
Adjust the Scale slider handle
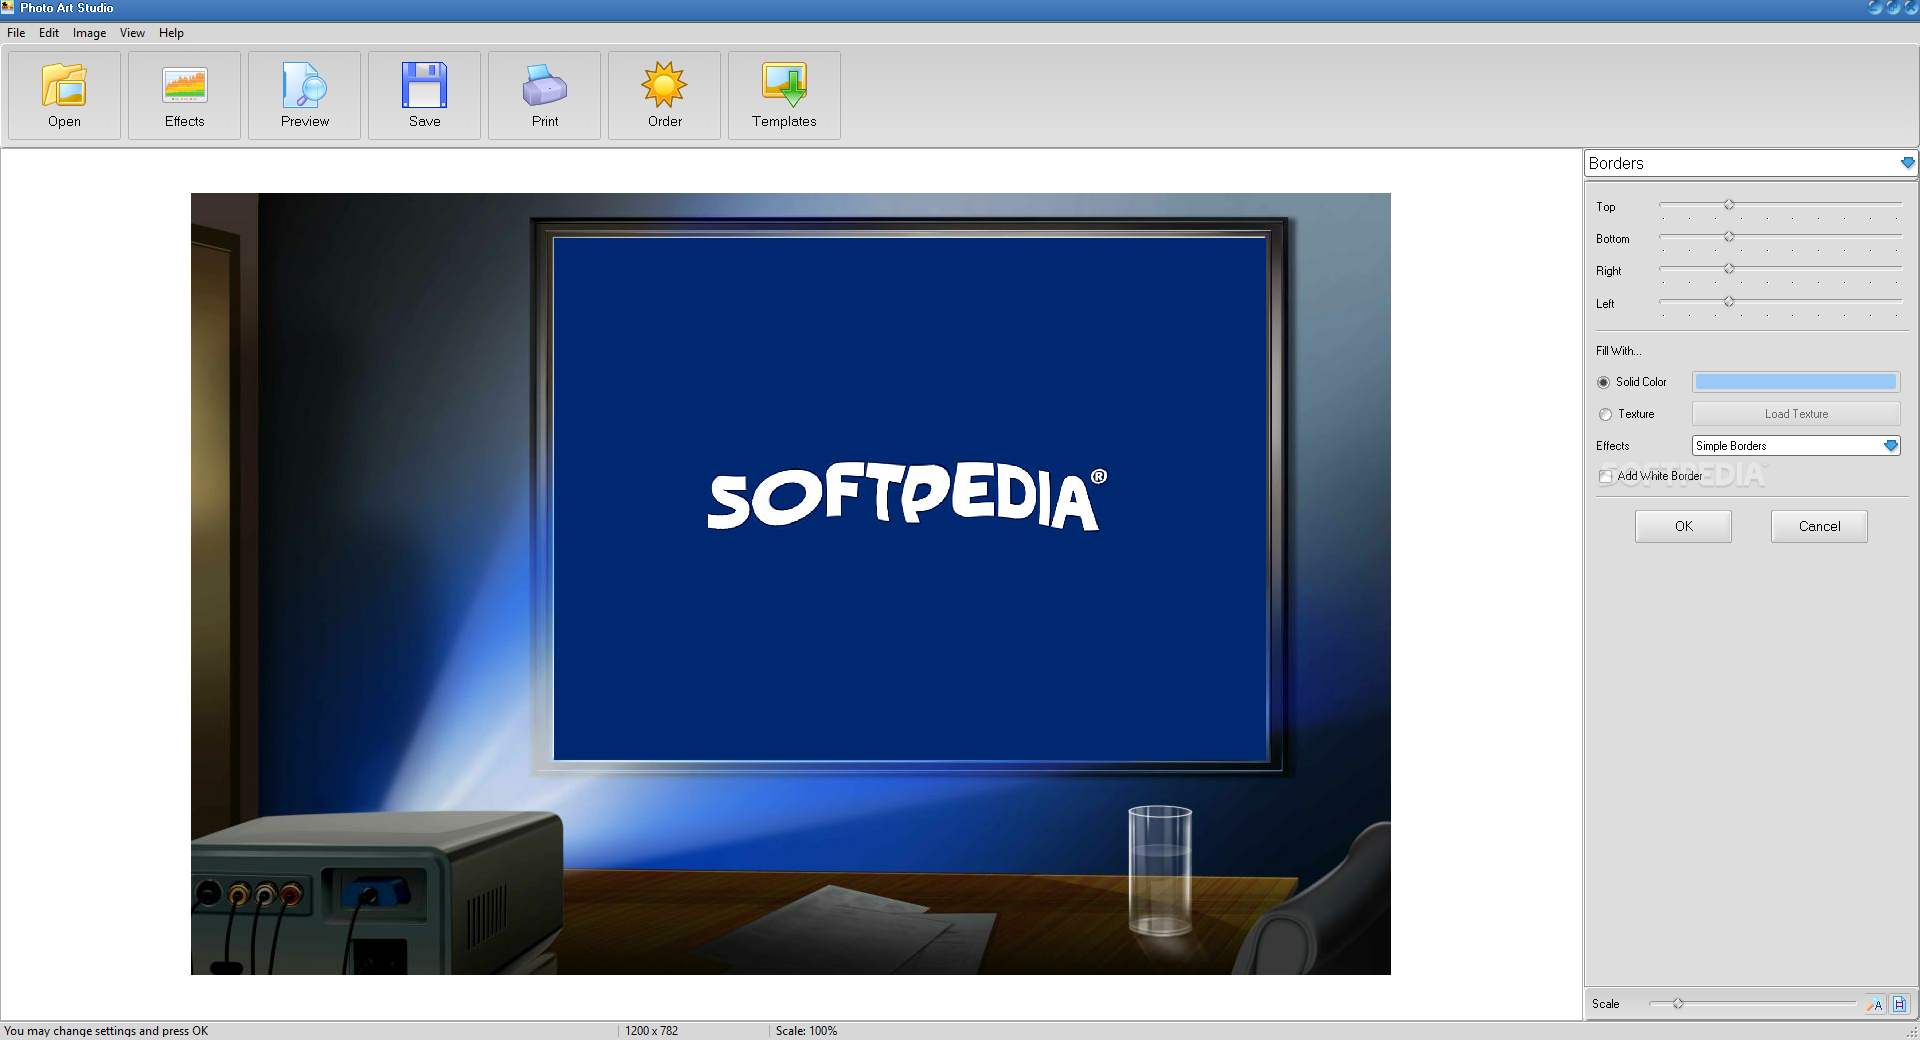1678,1003
